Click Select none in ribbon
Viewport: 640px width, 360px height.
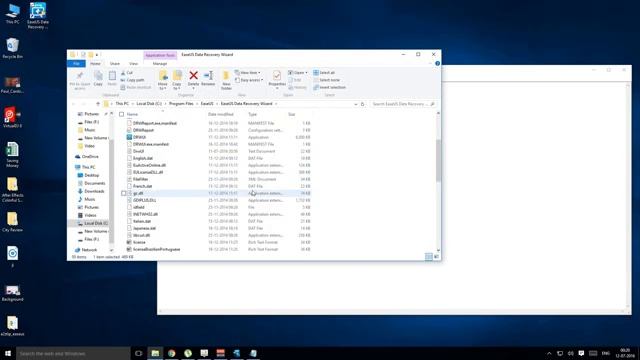[x=327, y=80]
